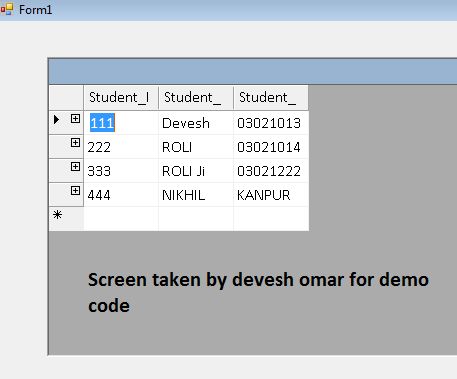Expand the row with ID 333
Image resolution: width=457 pixels, height=379 pixels.
(75, 167)
